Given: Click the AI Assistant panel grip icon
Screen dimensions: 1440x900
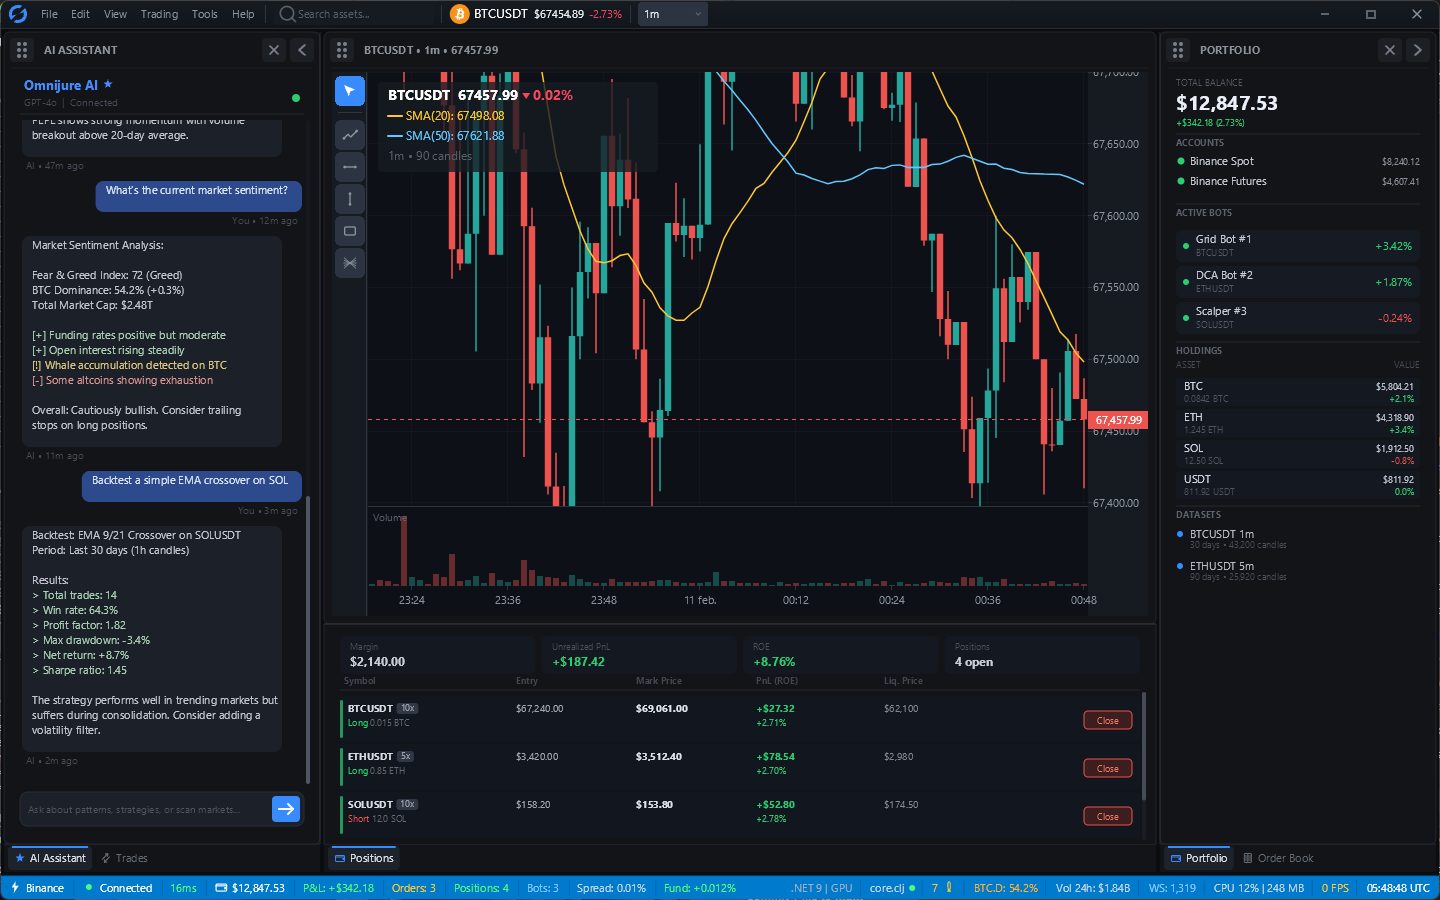Looking at the screenshot, I should pos(22,50).
